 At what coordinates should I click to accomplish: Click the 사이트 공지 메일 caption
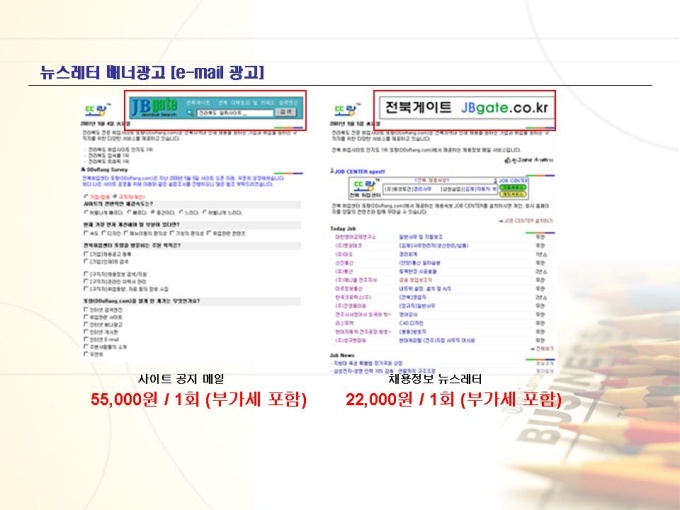click(181, 379)
